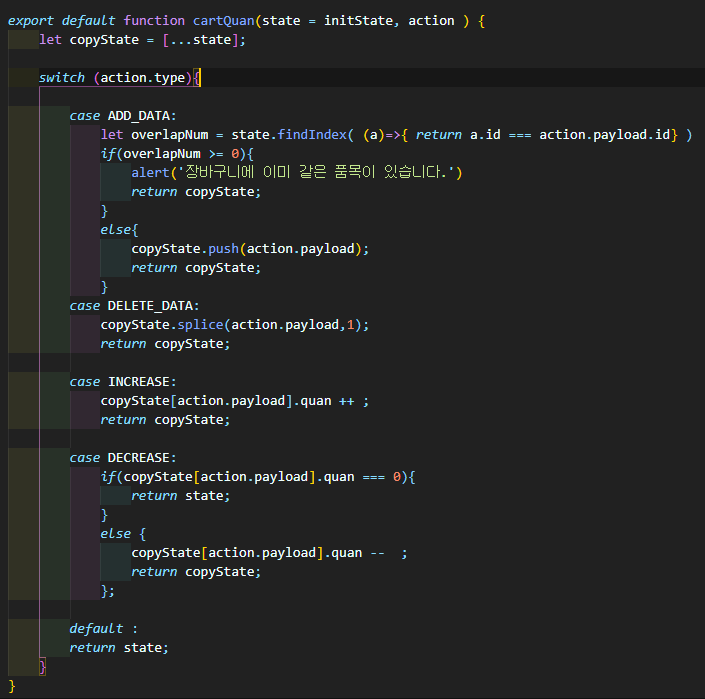
Task: Click 'case DECREASE:' label
Action: point(123,458)
